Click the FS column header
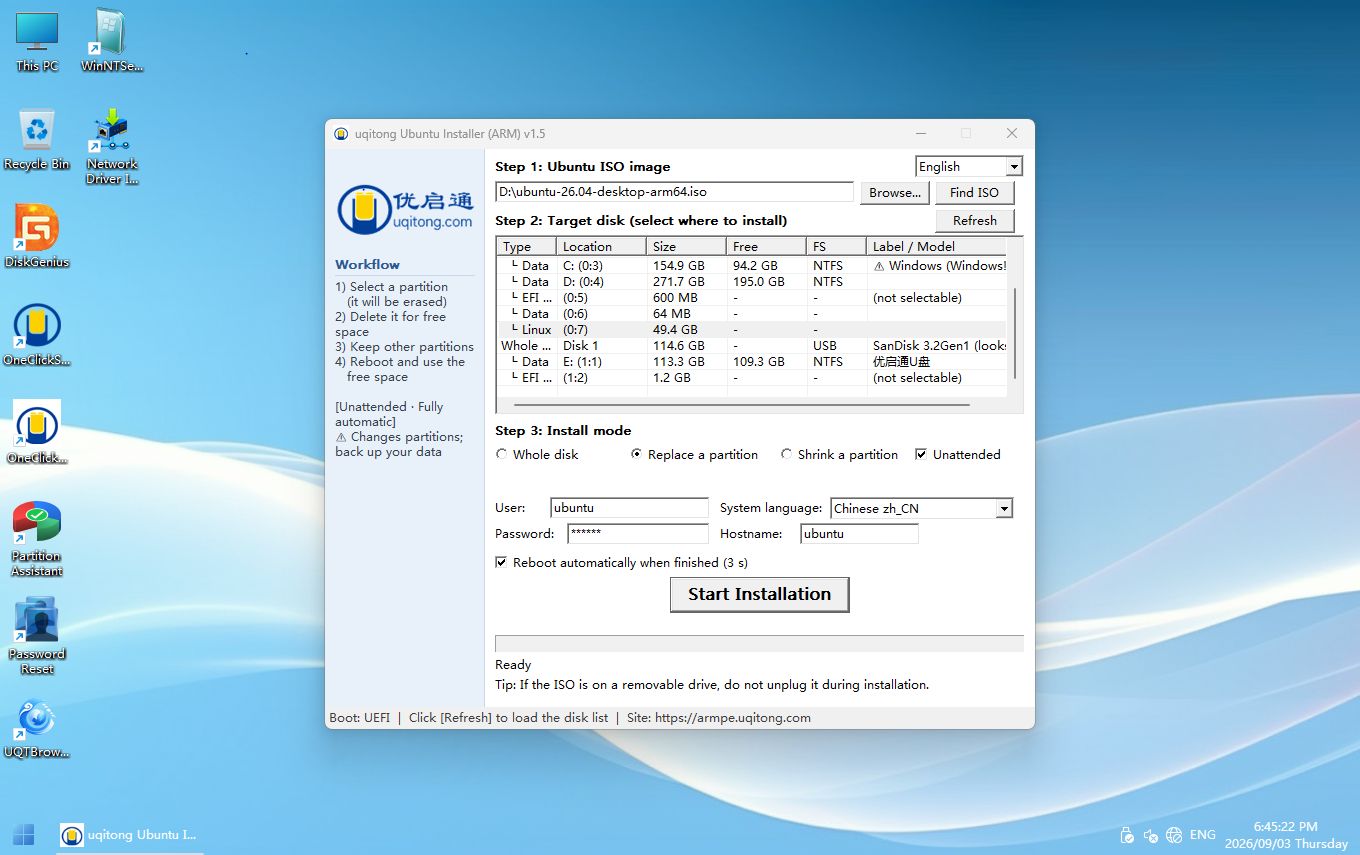 (836, 246)
